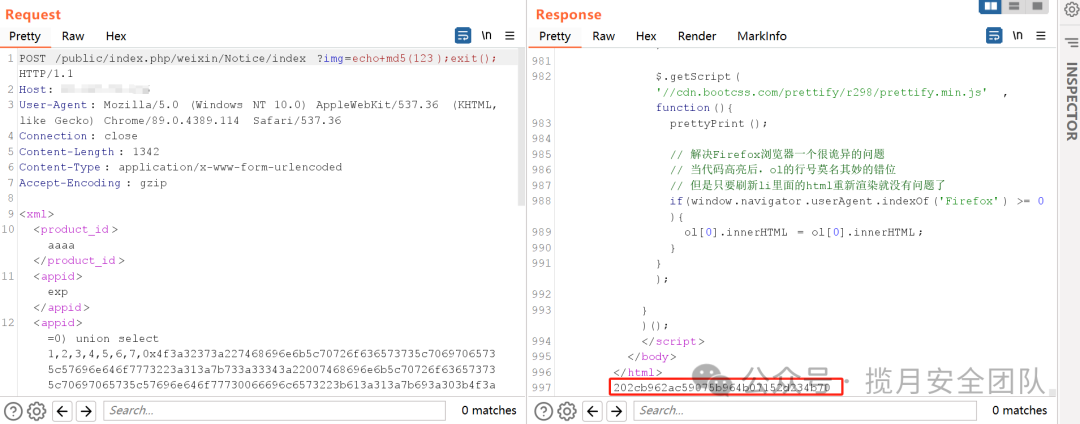Open Response MarkInfo tab
This screenshot has height=424, width=1080.
point(762,36)
